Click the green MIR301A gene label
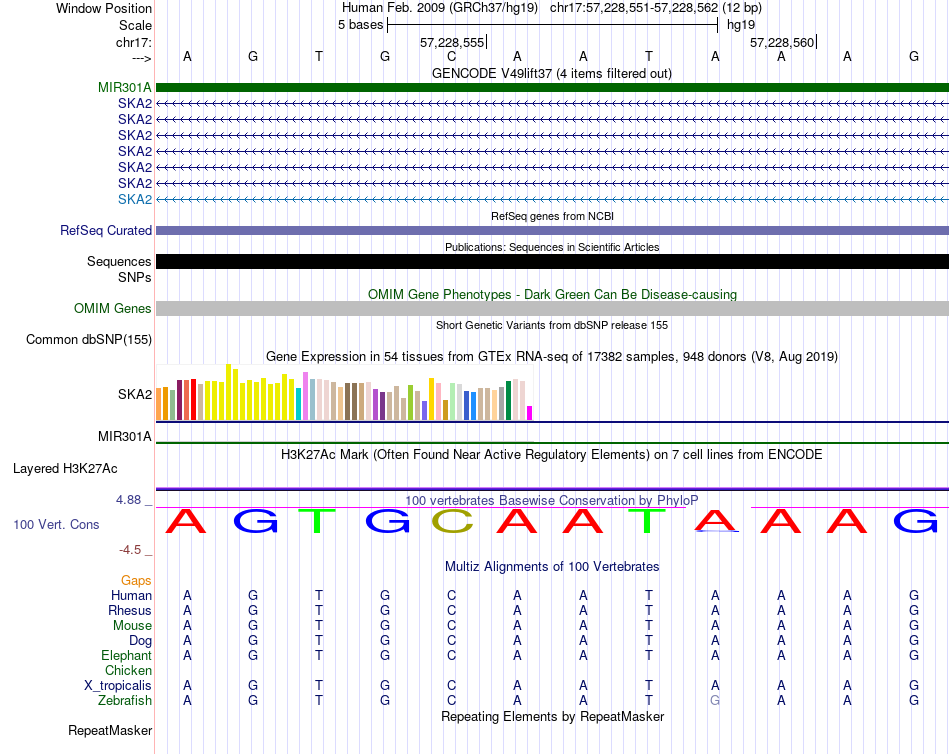Viewport: 950px width, 754px height. 124,87
